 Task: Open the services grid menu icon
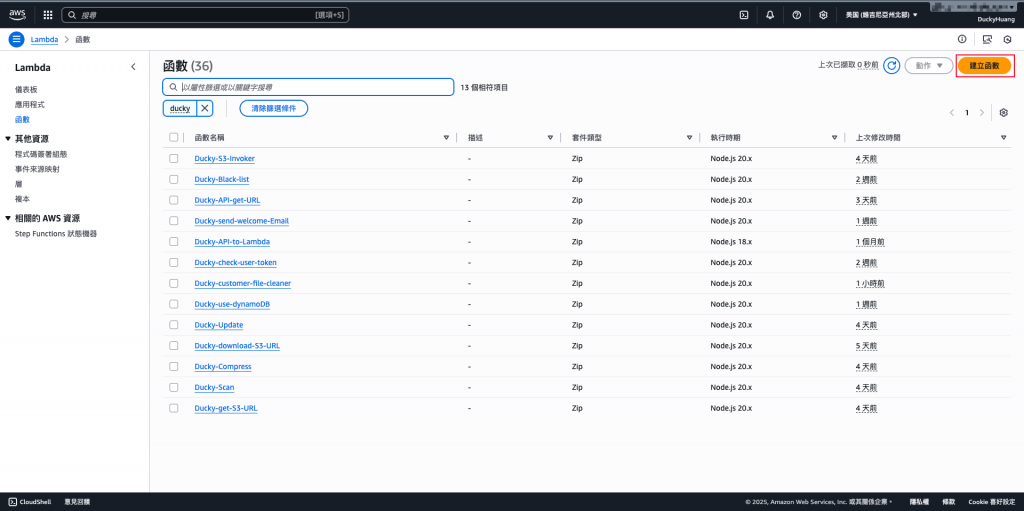pos(48,14)
